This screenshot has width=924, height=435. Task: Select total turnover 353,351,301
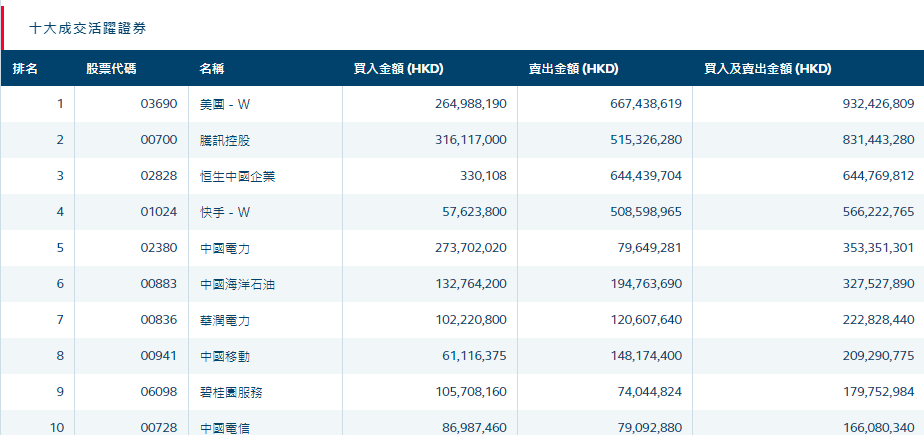click(879, 248)
